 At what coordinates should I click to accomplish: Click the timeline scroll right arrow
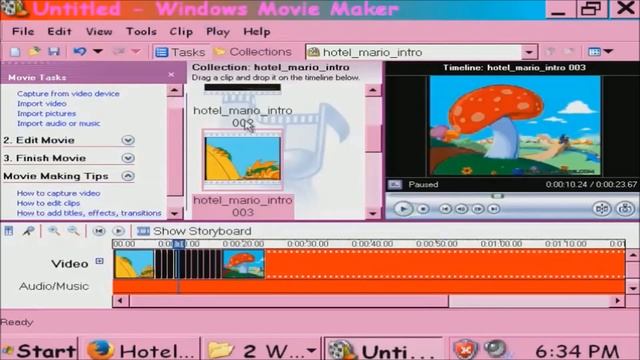click(x=617, y=301)
